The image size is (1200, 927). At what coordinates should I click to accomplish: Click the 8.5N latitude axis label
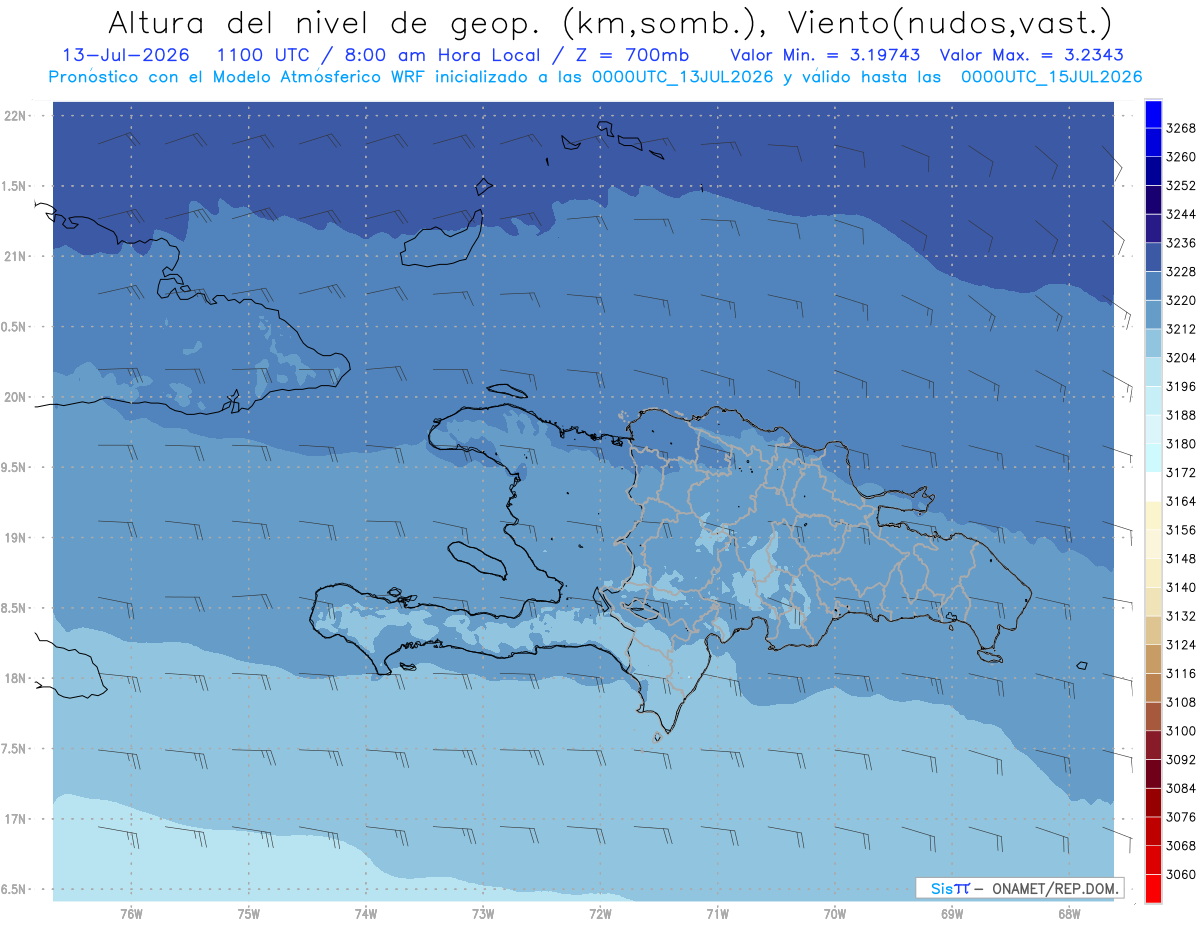15,609
